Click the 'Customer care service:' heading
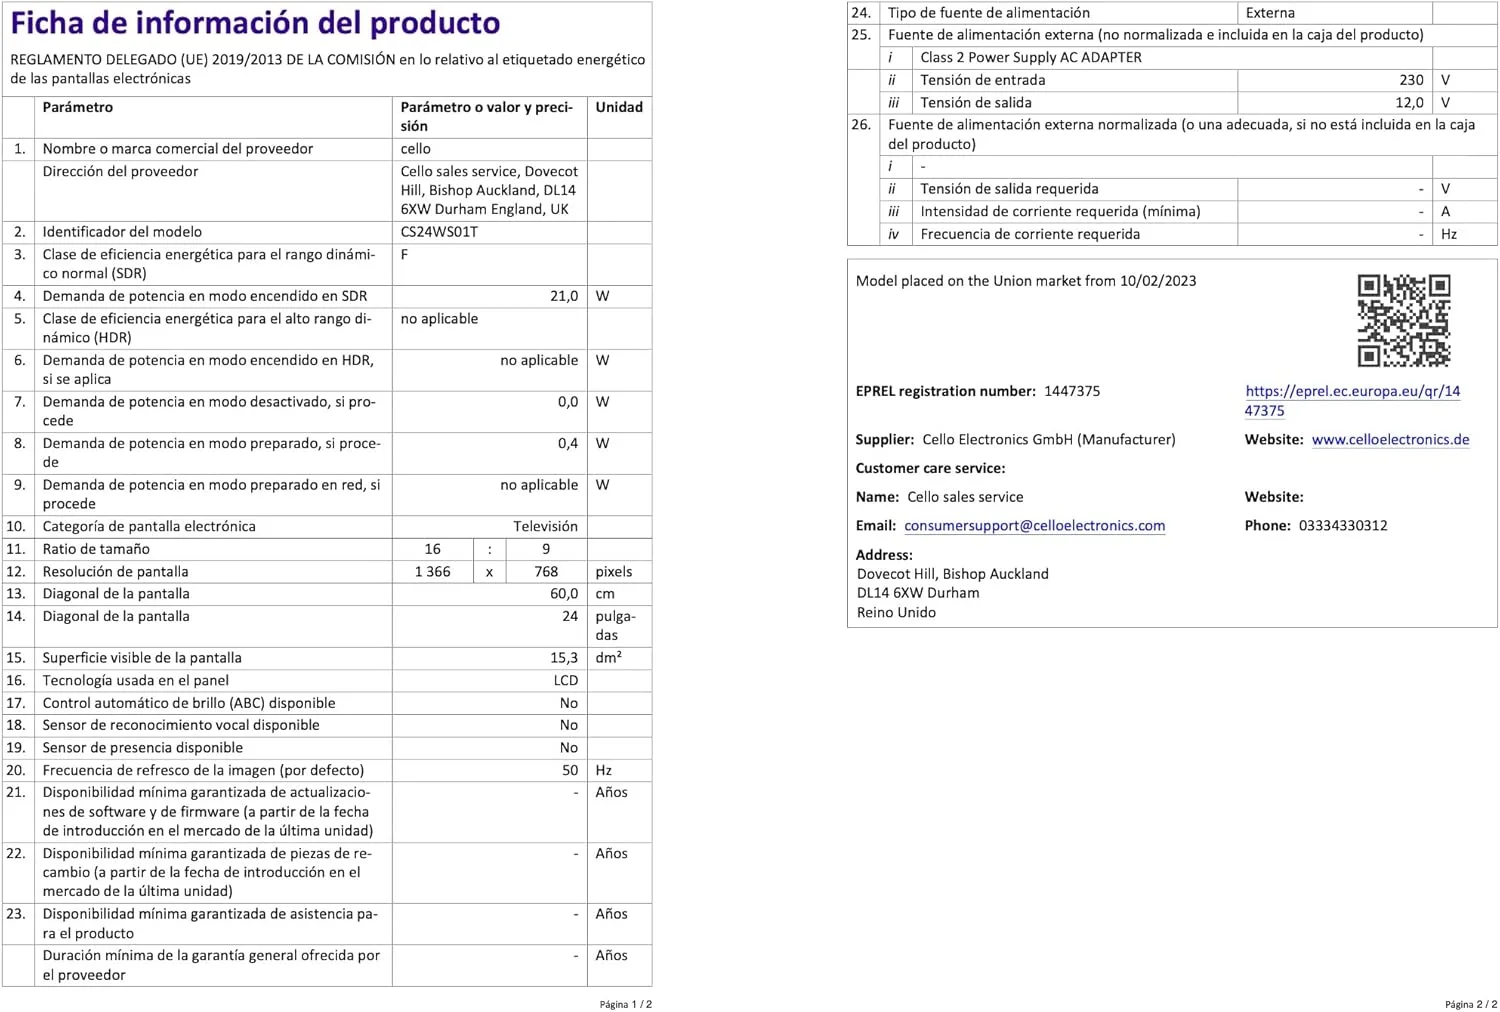The image size is (1500, 1012). click(x=930, y=468)
